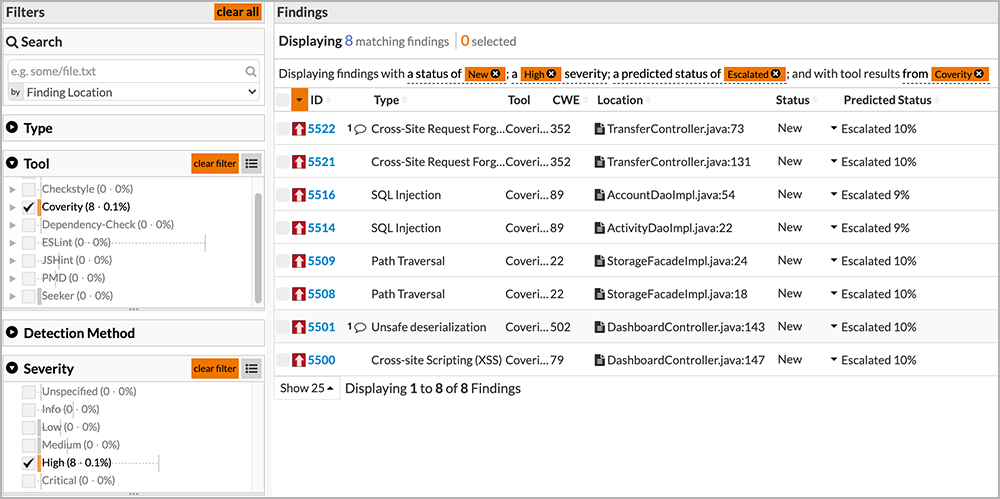Image resolution: width=1000 pixels, height=499 pixels.
Task: Click file icon next to ActivityDaoImpl.java:22
Action: 599,228
